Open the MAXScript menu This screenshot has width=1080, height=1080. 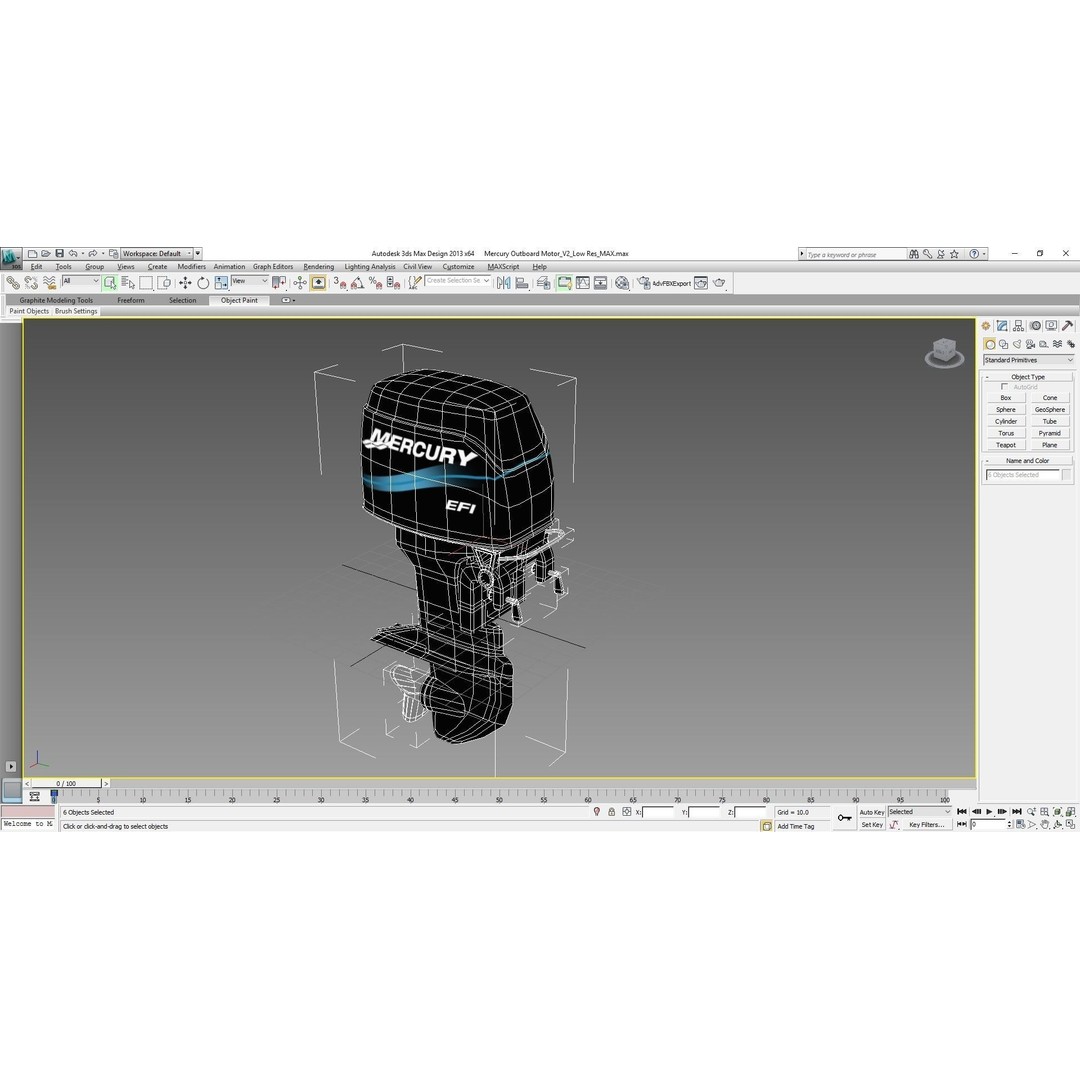pyautogui.click(x=503, y=267)
